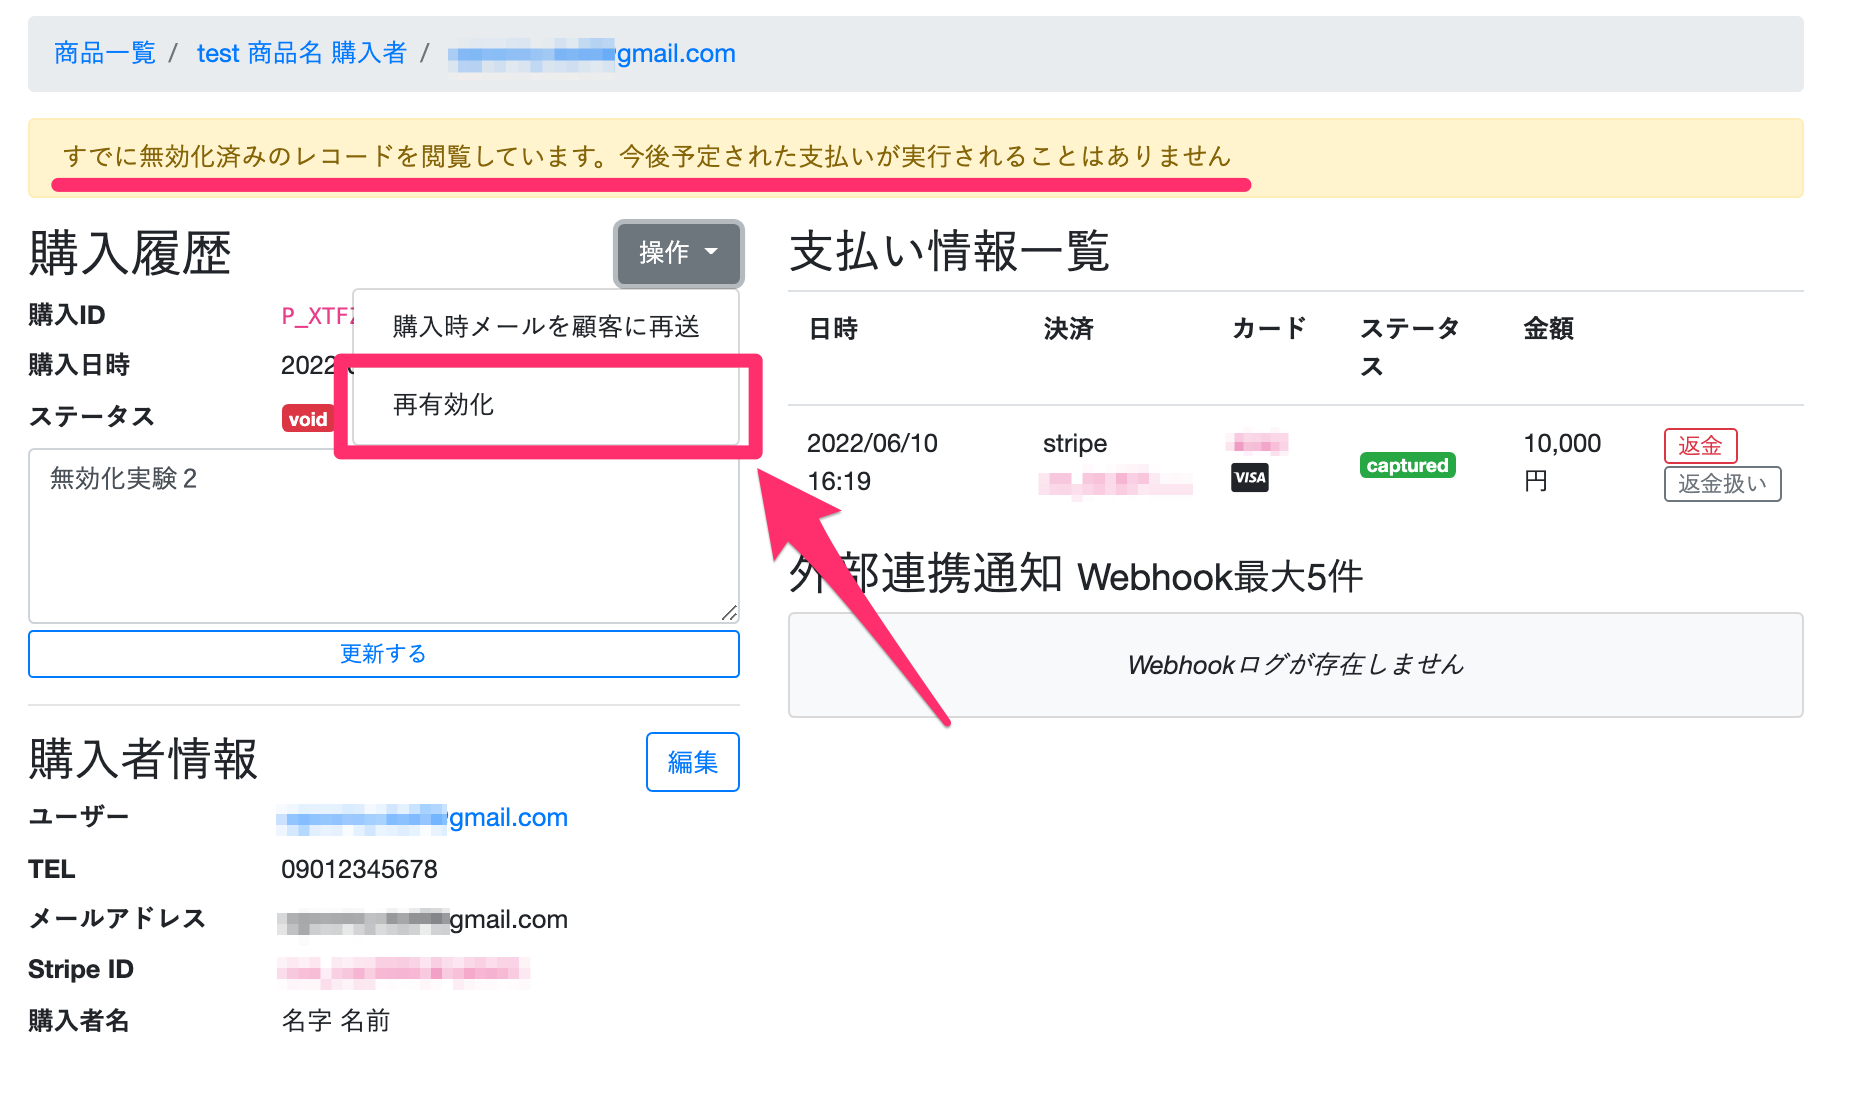Open the test 商品名 購入者 breadcrumb
Image resolution: width=1856 pixels, height=1100 pixels.
point(301,53)
